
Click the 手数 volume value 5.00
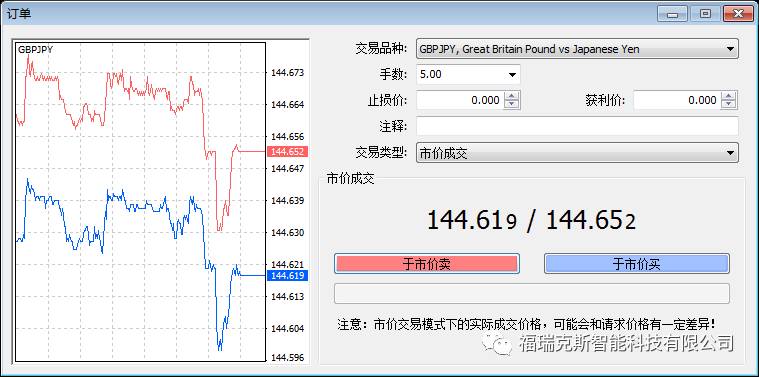(431, 75)
